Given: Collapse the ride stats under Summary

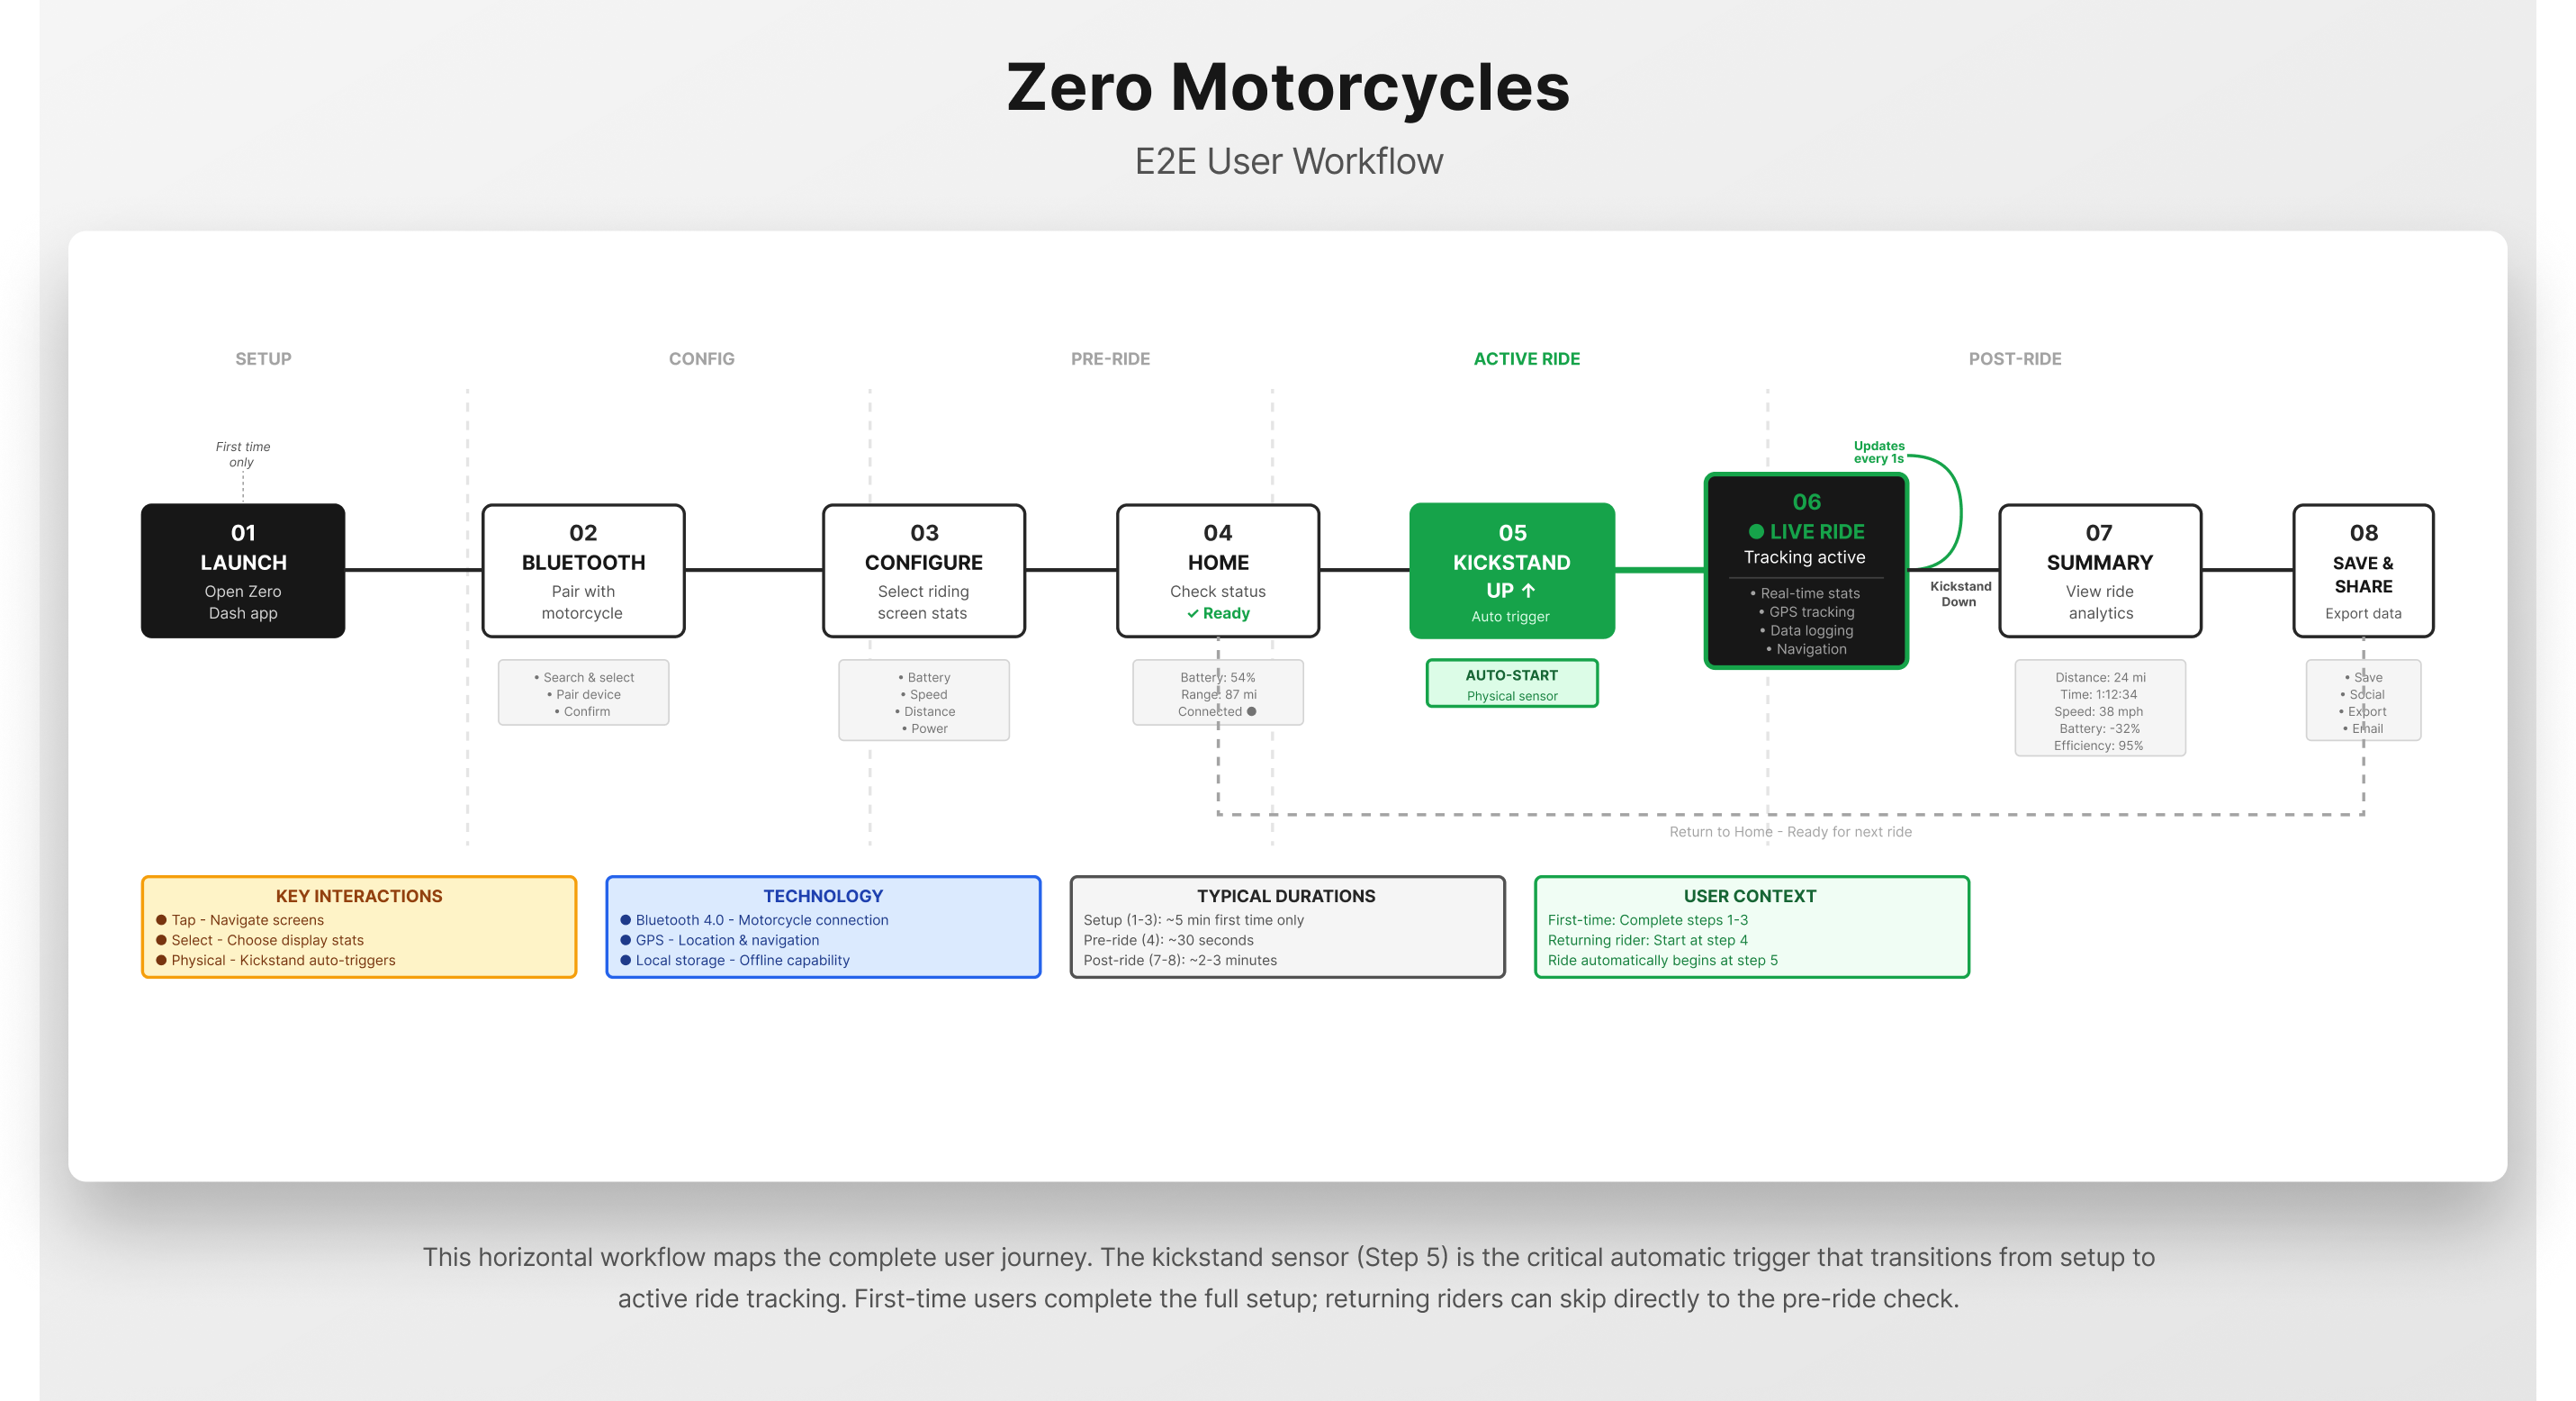Looking at the screenshot, I should pos(2100,710).
